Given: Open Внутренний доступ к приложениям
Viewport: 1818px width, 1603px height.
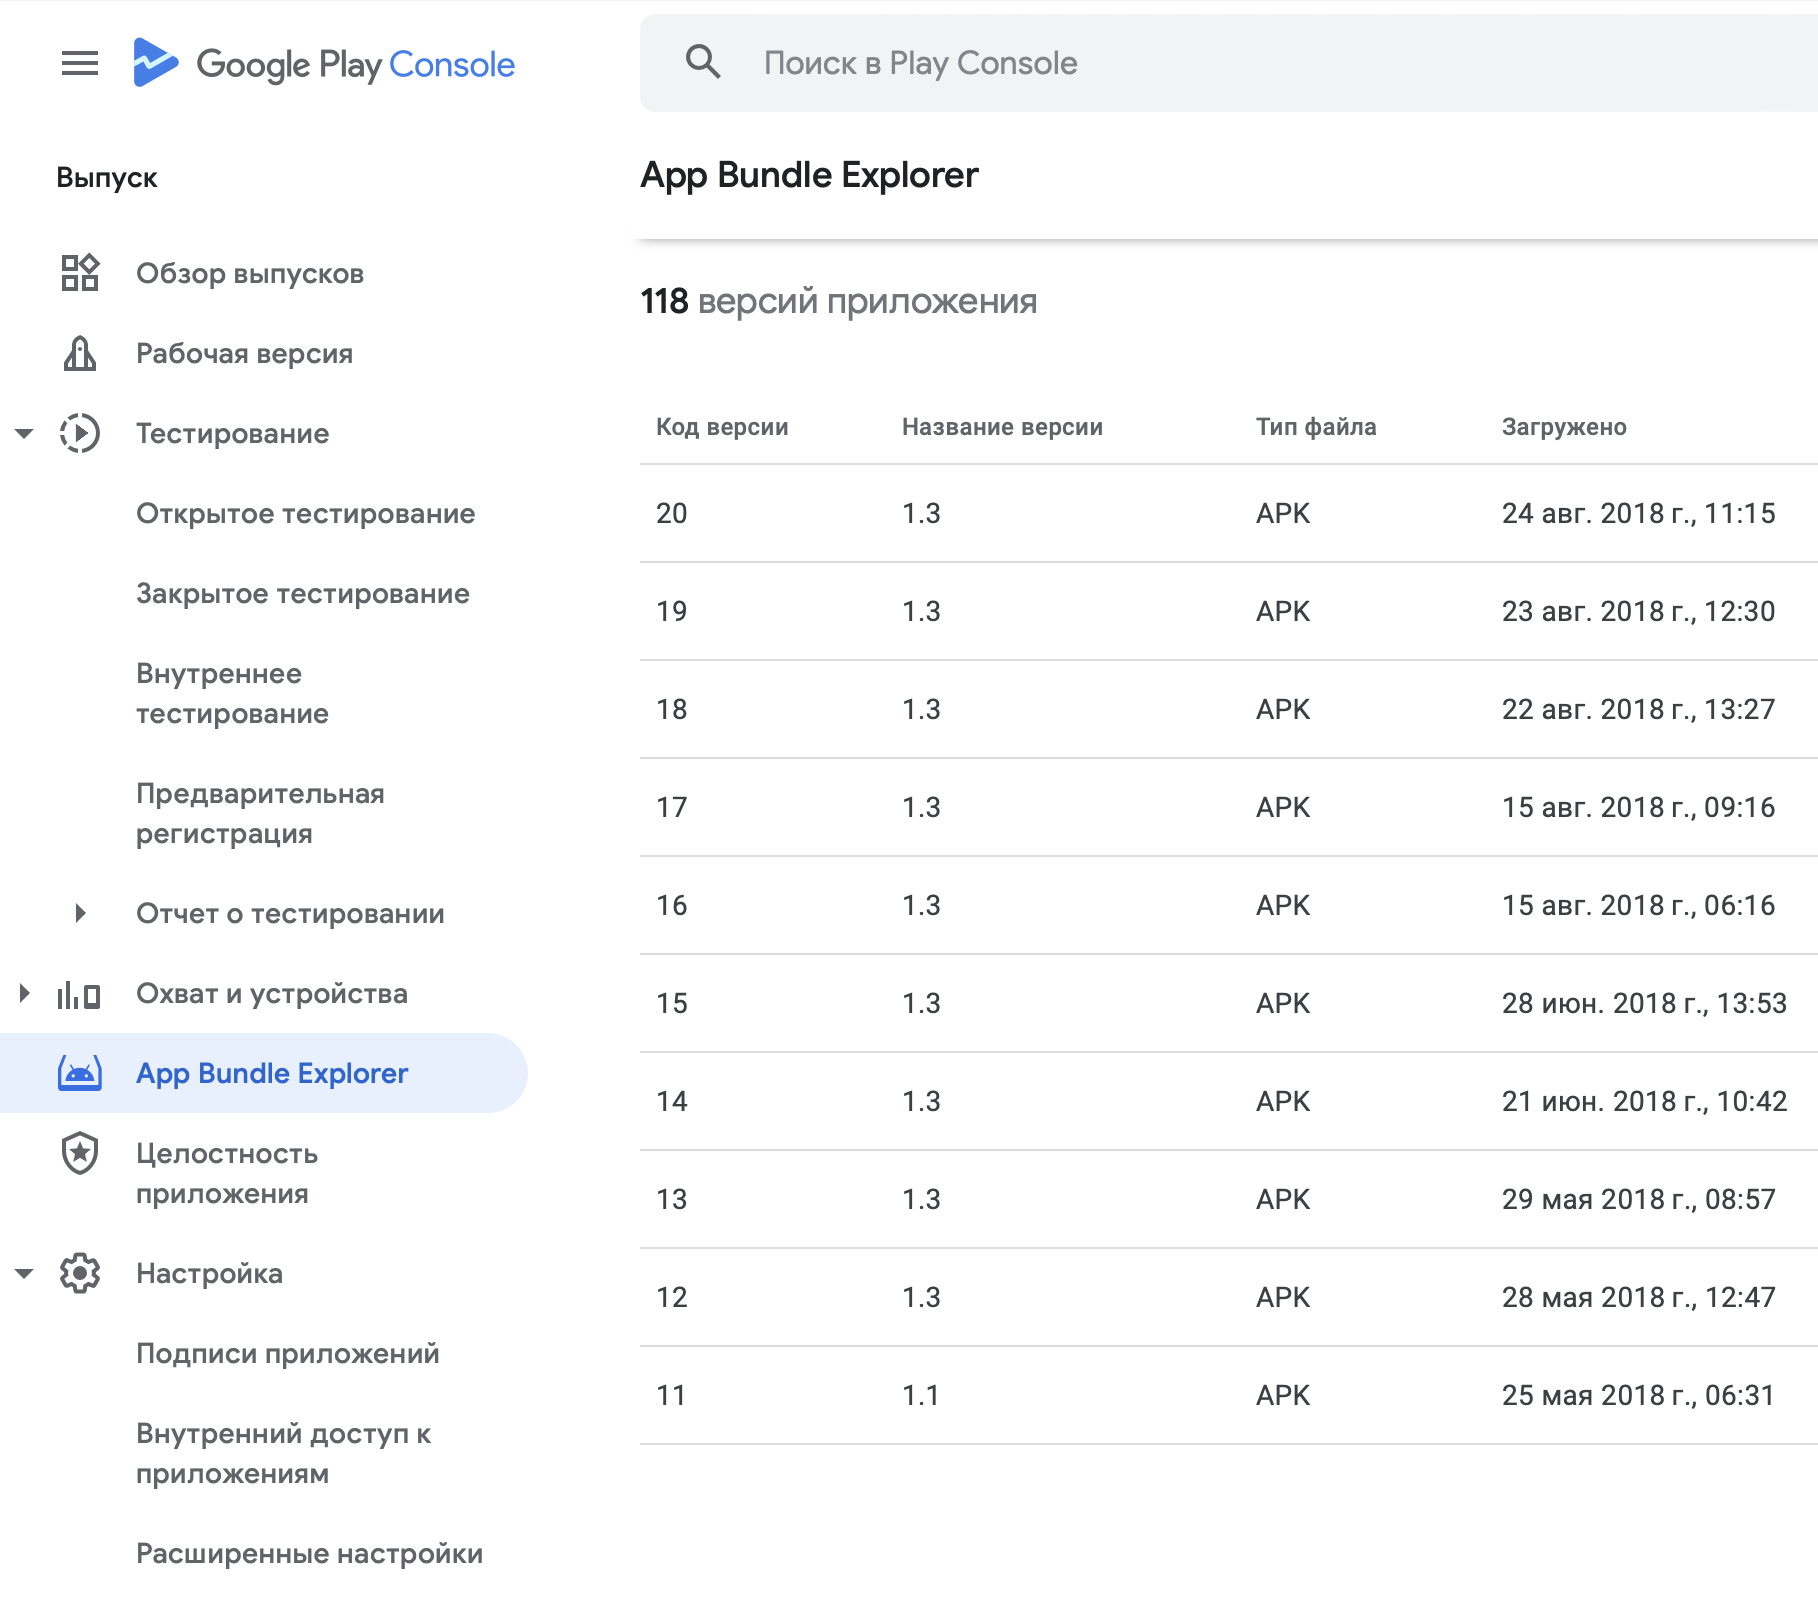Looking at the screenshot, I should (284, 1453).
